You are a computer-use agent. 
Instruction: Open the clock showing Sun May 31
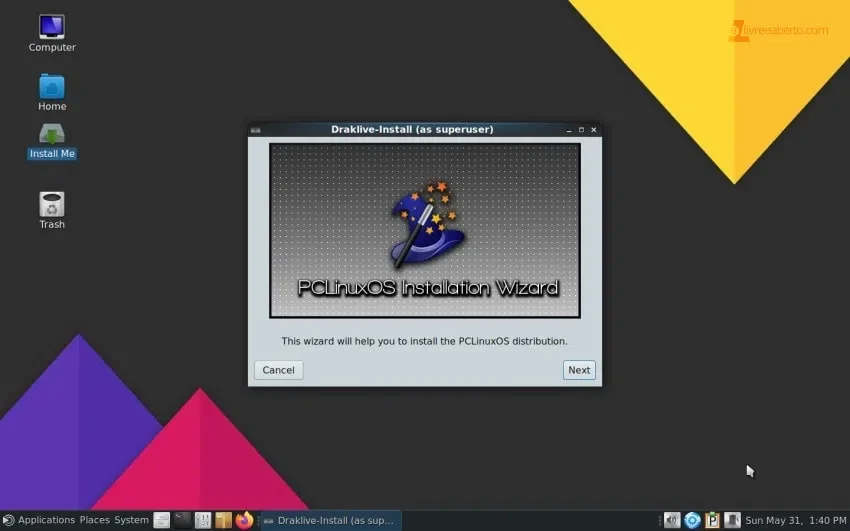click(795, 520)
